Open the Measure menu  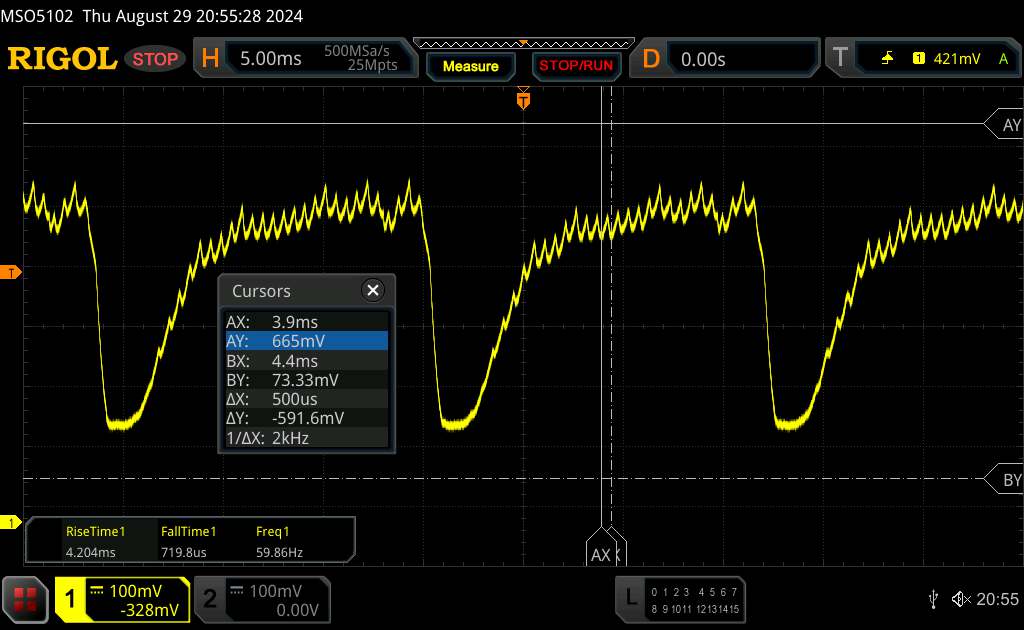[470, 66]
